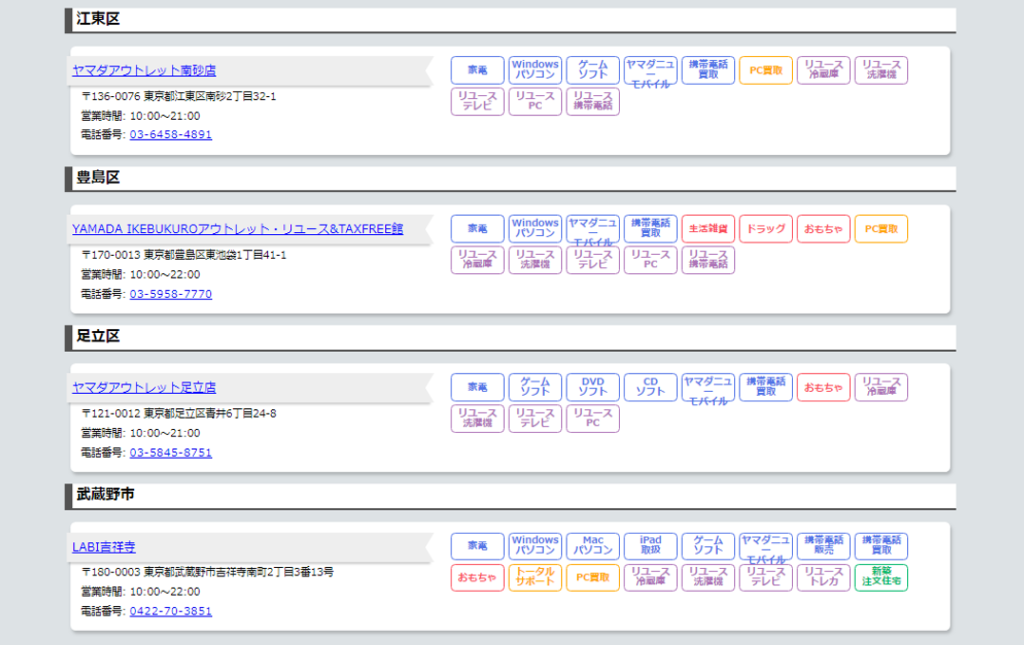Click ゲームソフト tag for LABI吉祥寺
1024x645 pixels.
pyautogui.click(x=708, y=546)
